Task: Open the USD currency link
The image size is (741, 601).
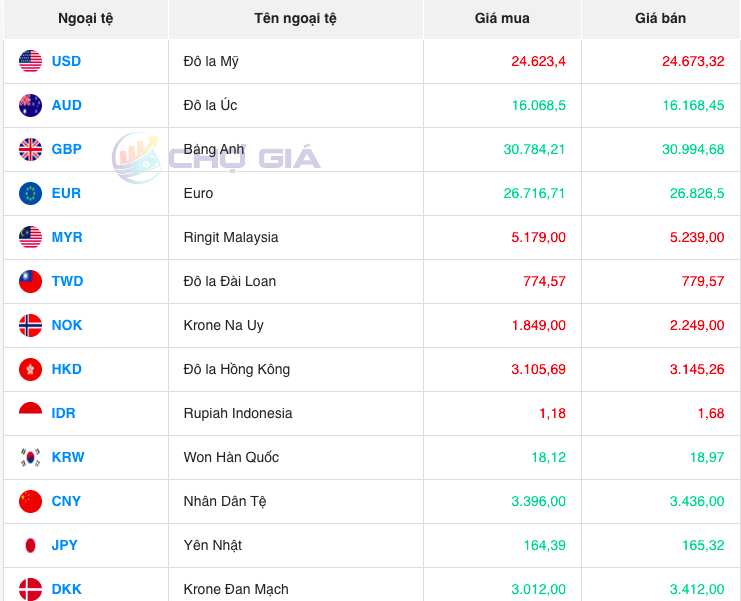Action: [66, 61]
